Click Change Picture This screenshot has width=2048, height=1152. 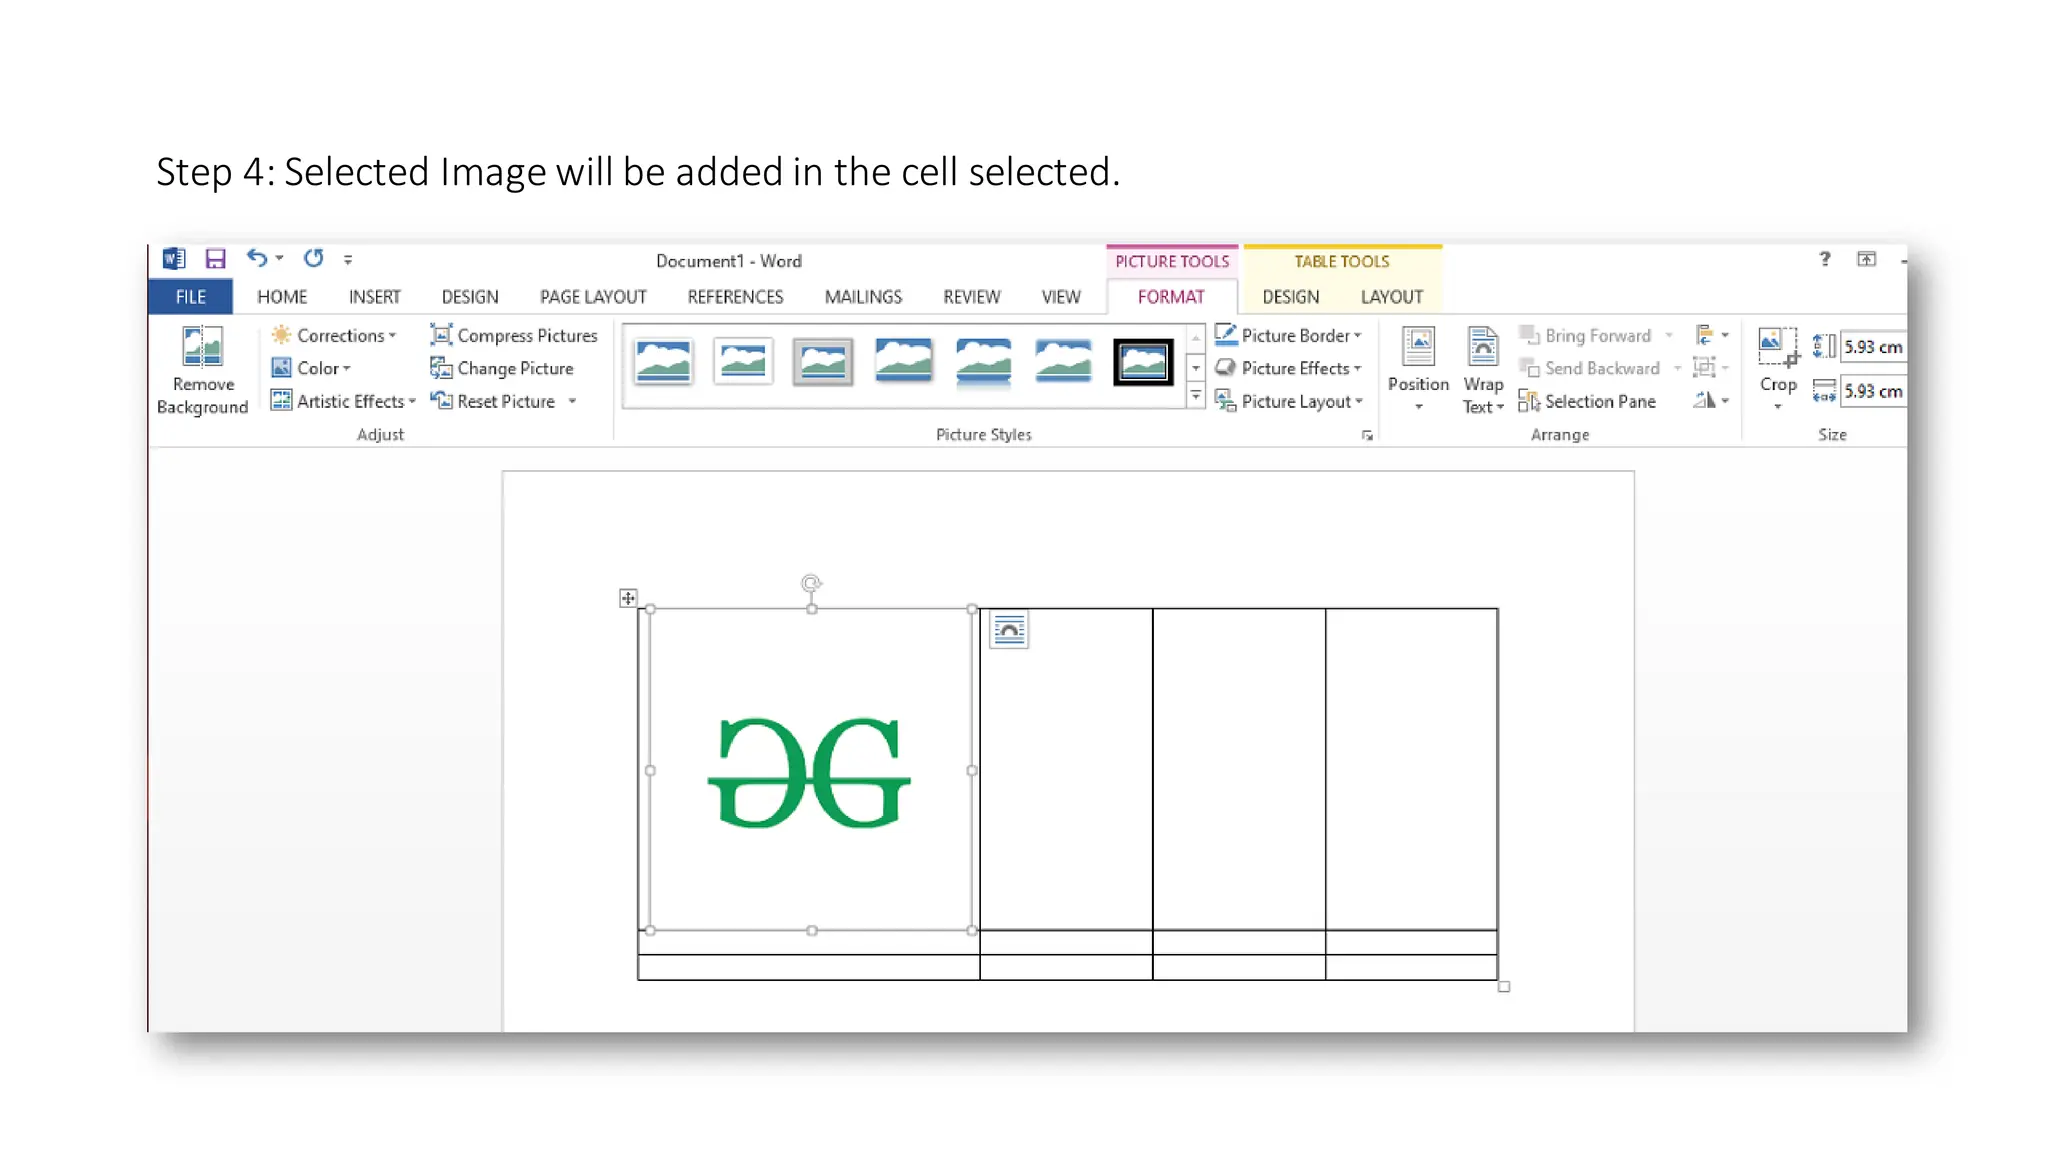coord(502,368)
